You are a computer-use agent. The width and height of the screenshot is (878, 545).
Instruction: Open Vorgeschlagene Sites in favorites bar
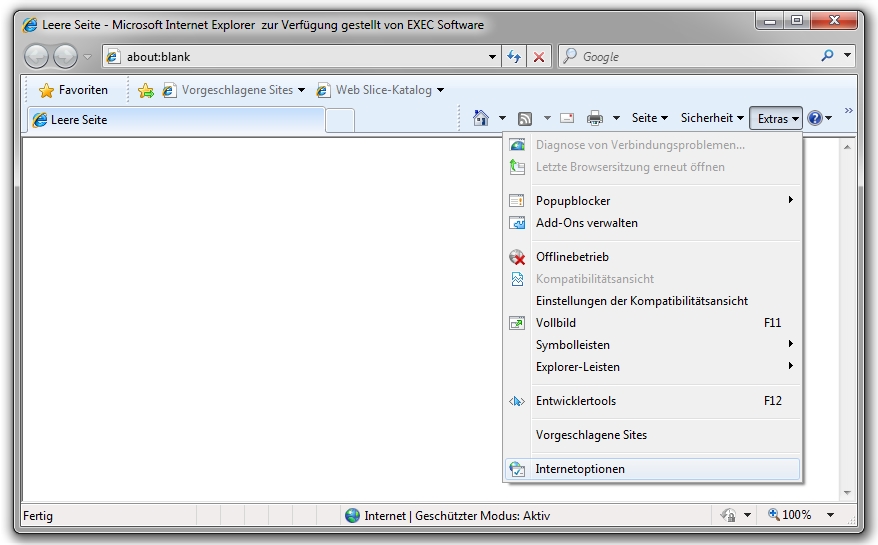[x=228, y=90]
